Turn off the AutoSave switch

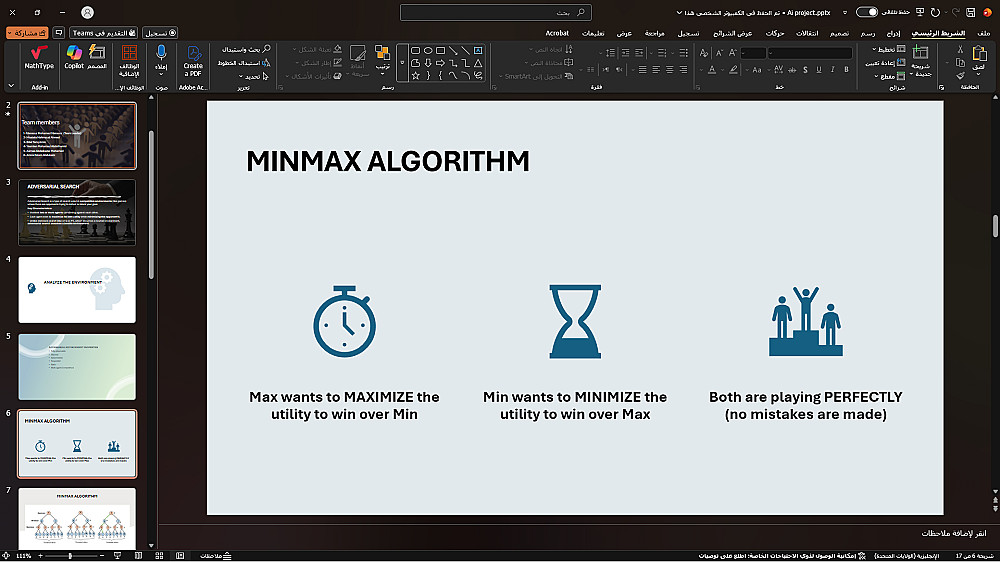tap(867, 12)
